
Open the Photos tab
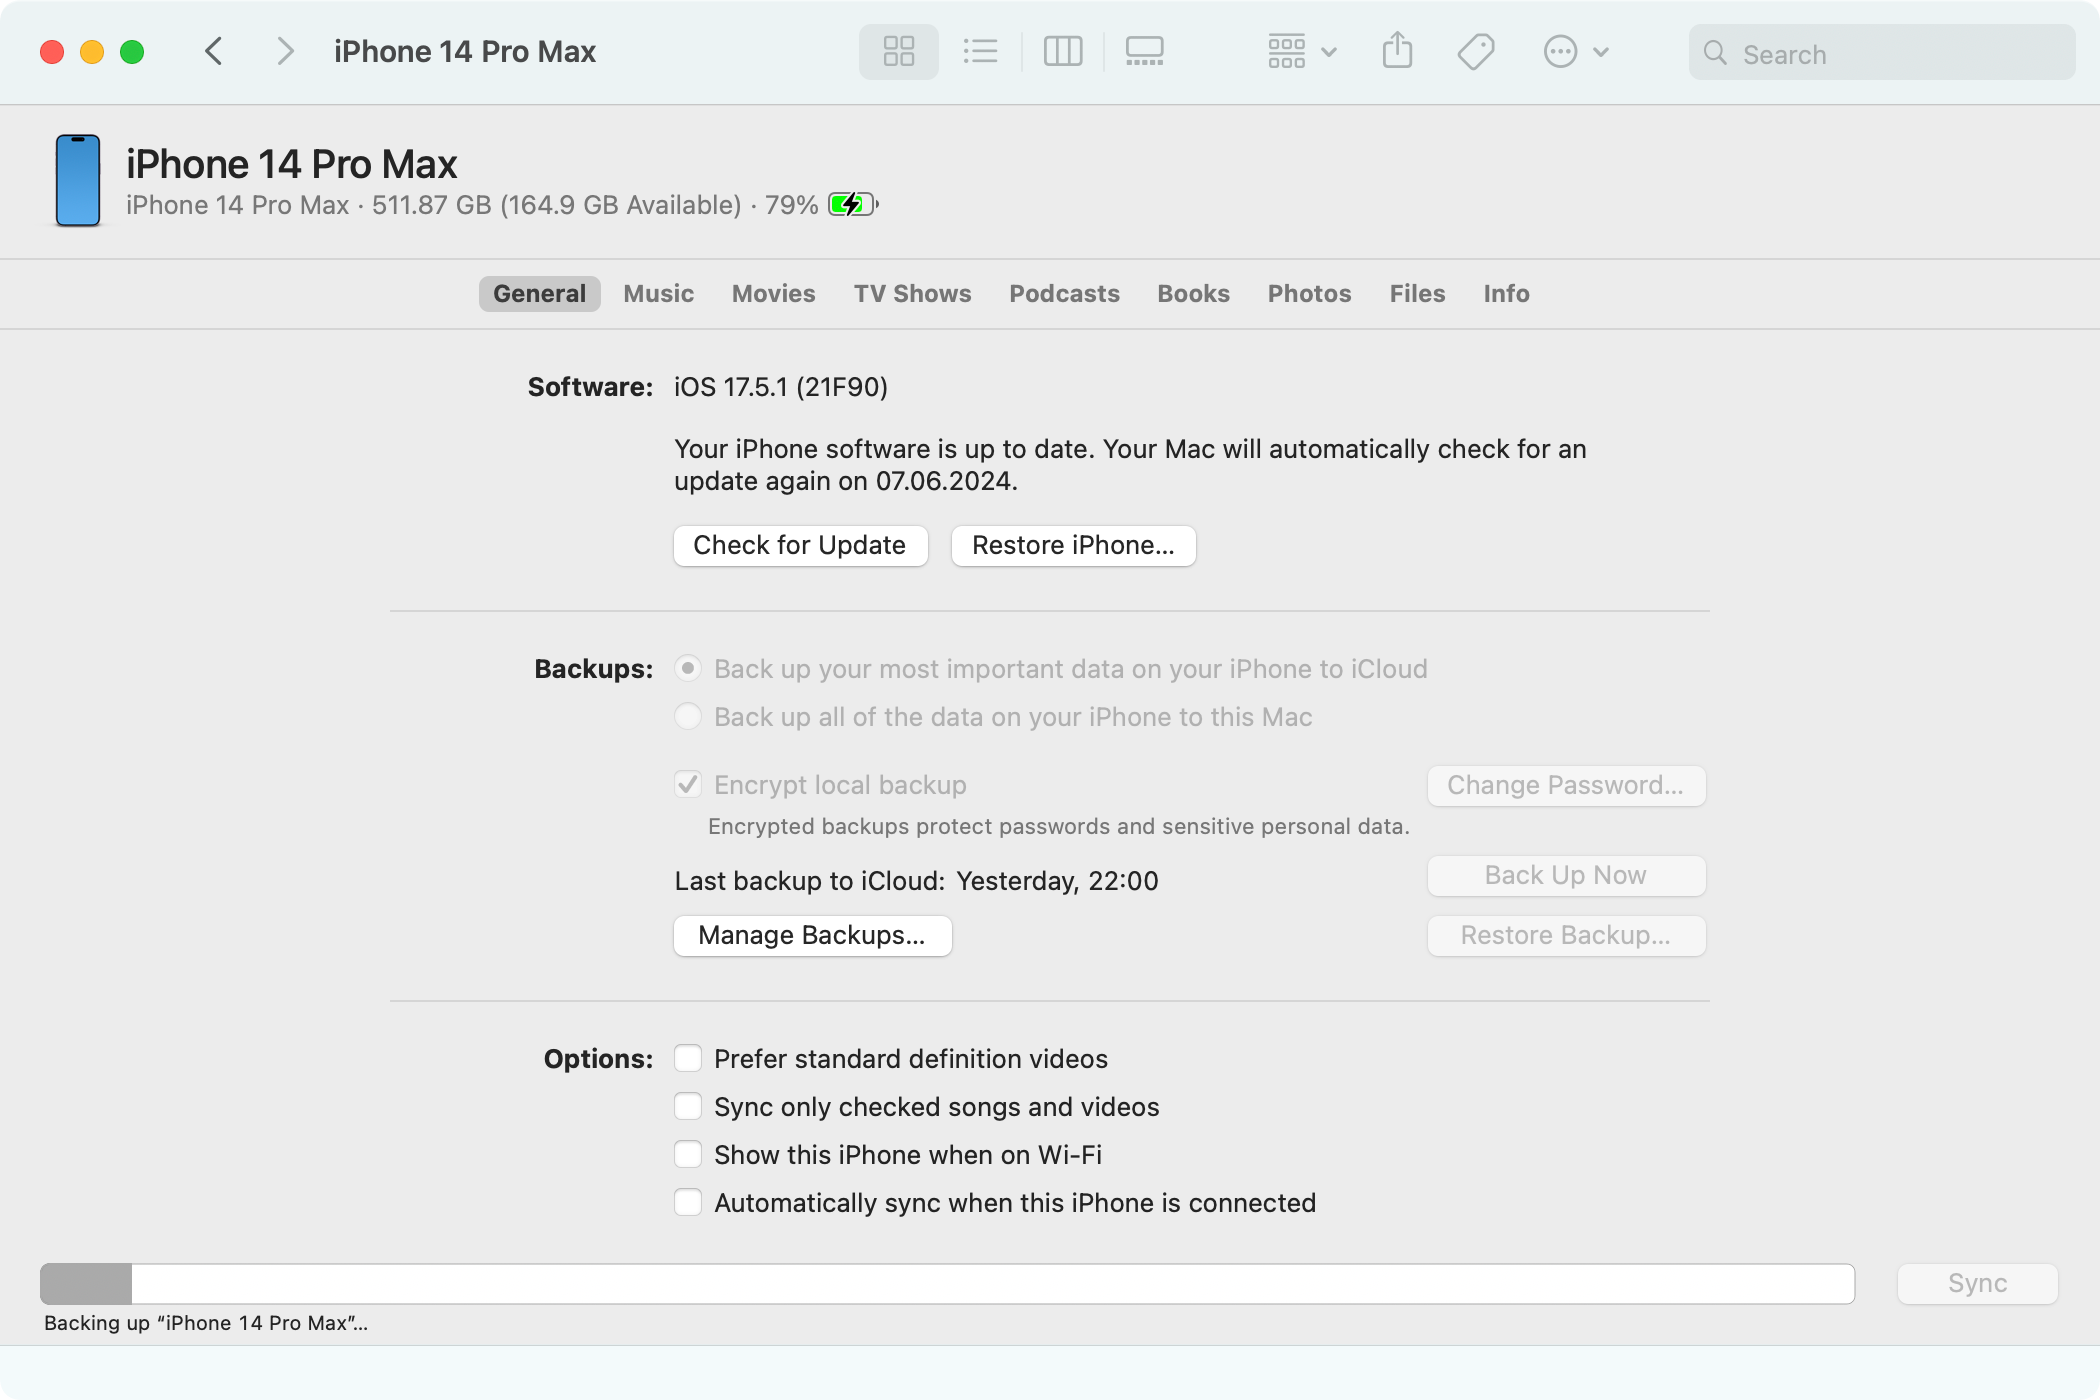(x=1309, y=293)
